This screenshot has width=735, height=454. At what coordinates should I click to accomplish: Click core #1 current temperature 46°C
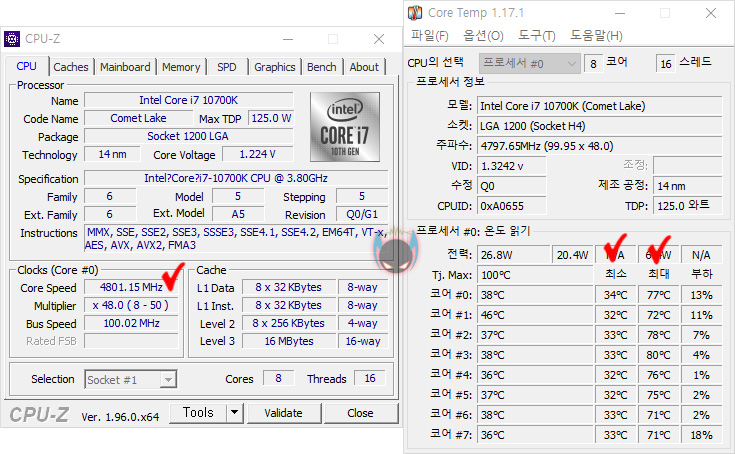(x=535, y=315)
